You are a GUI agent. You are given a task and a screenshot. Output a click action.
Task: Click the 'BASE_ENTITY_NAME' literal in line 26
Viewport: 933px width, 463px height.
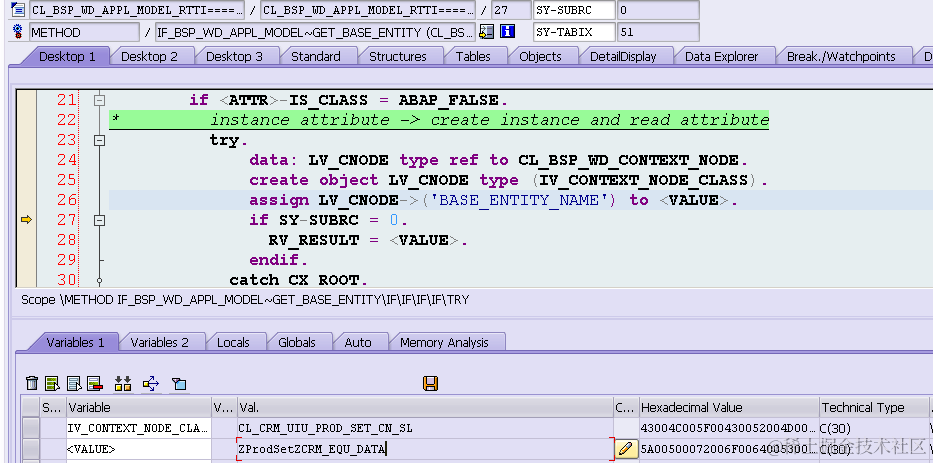click(x=518, y=200)
